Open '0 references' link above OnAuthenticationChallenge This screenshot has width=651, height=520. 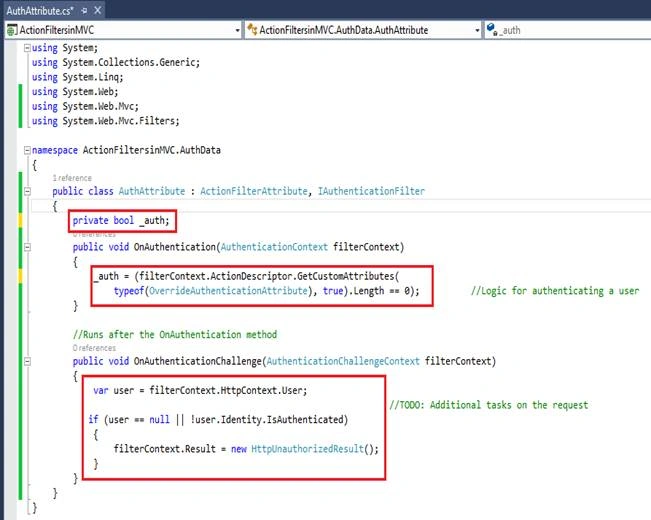pos(94,348)
